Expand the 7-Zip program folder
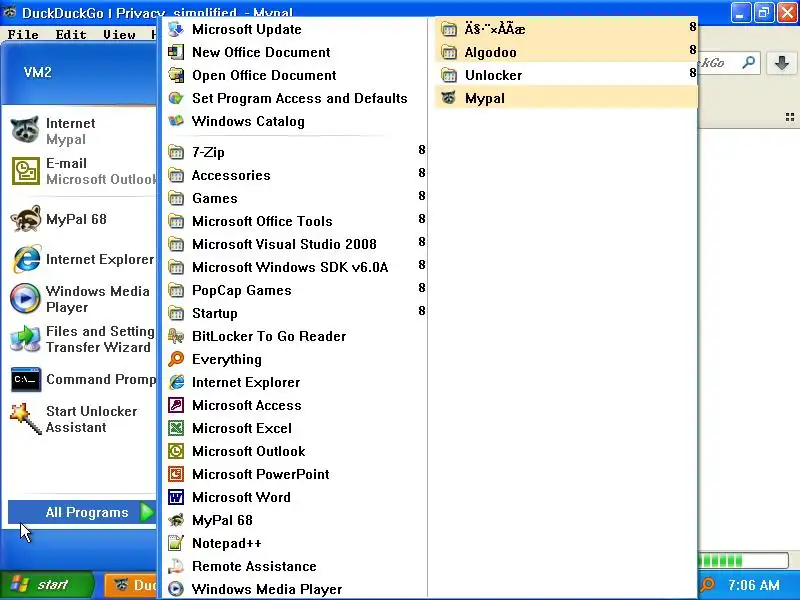 (x=293, y=152)
